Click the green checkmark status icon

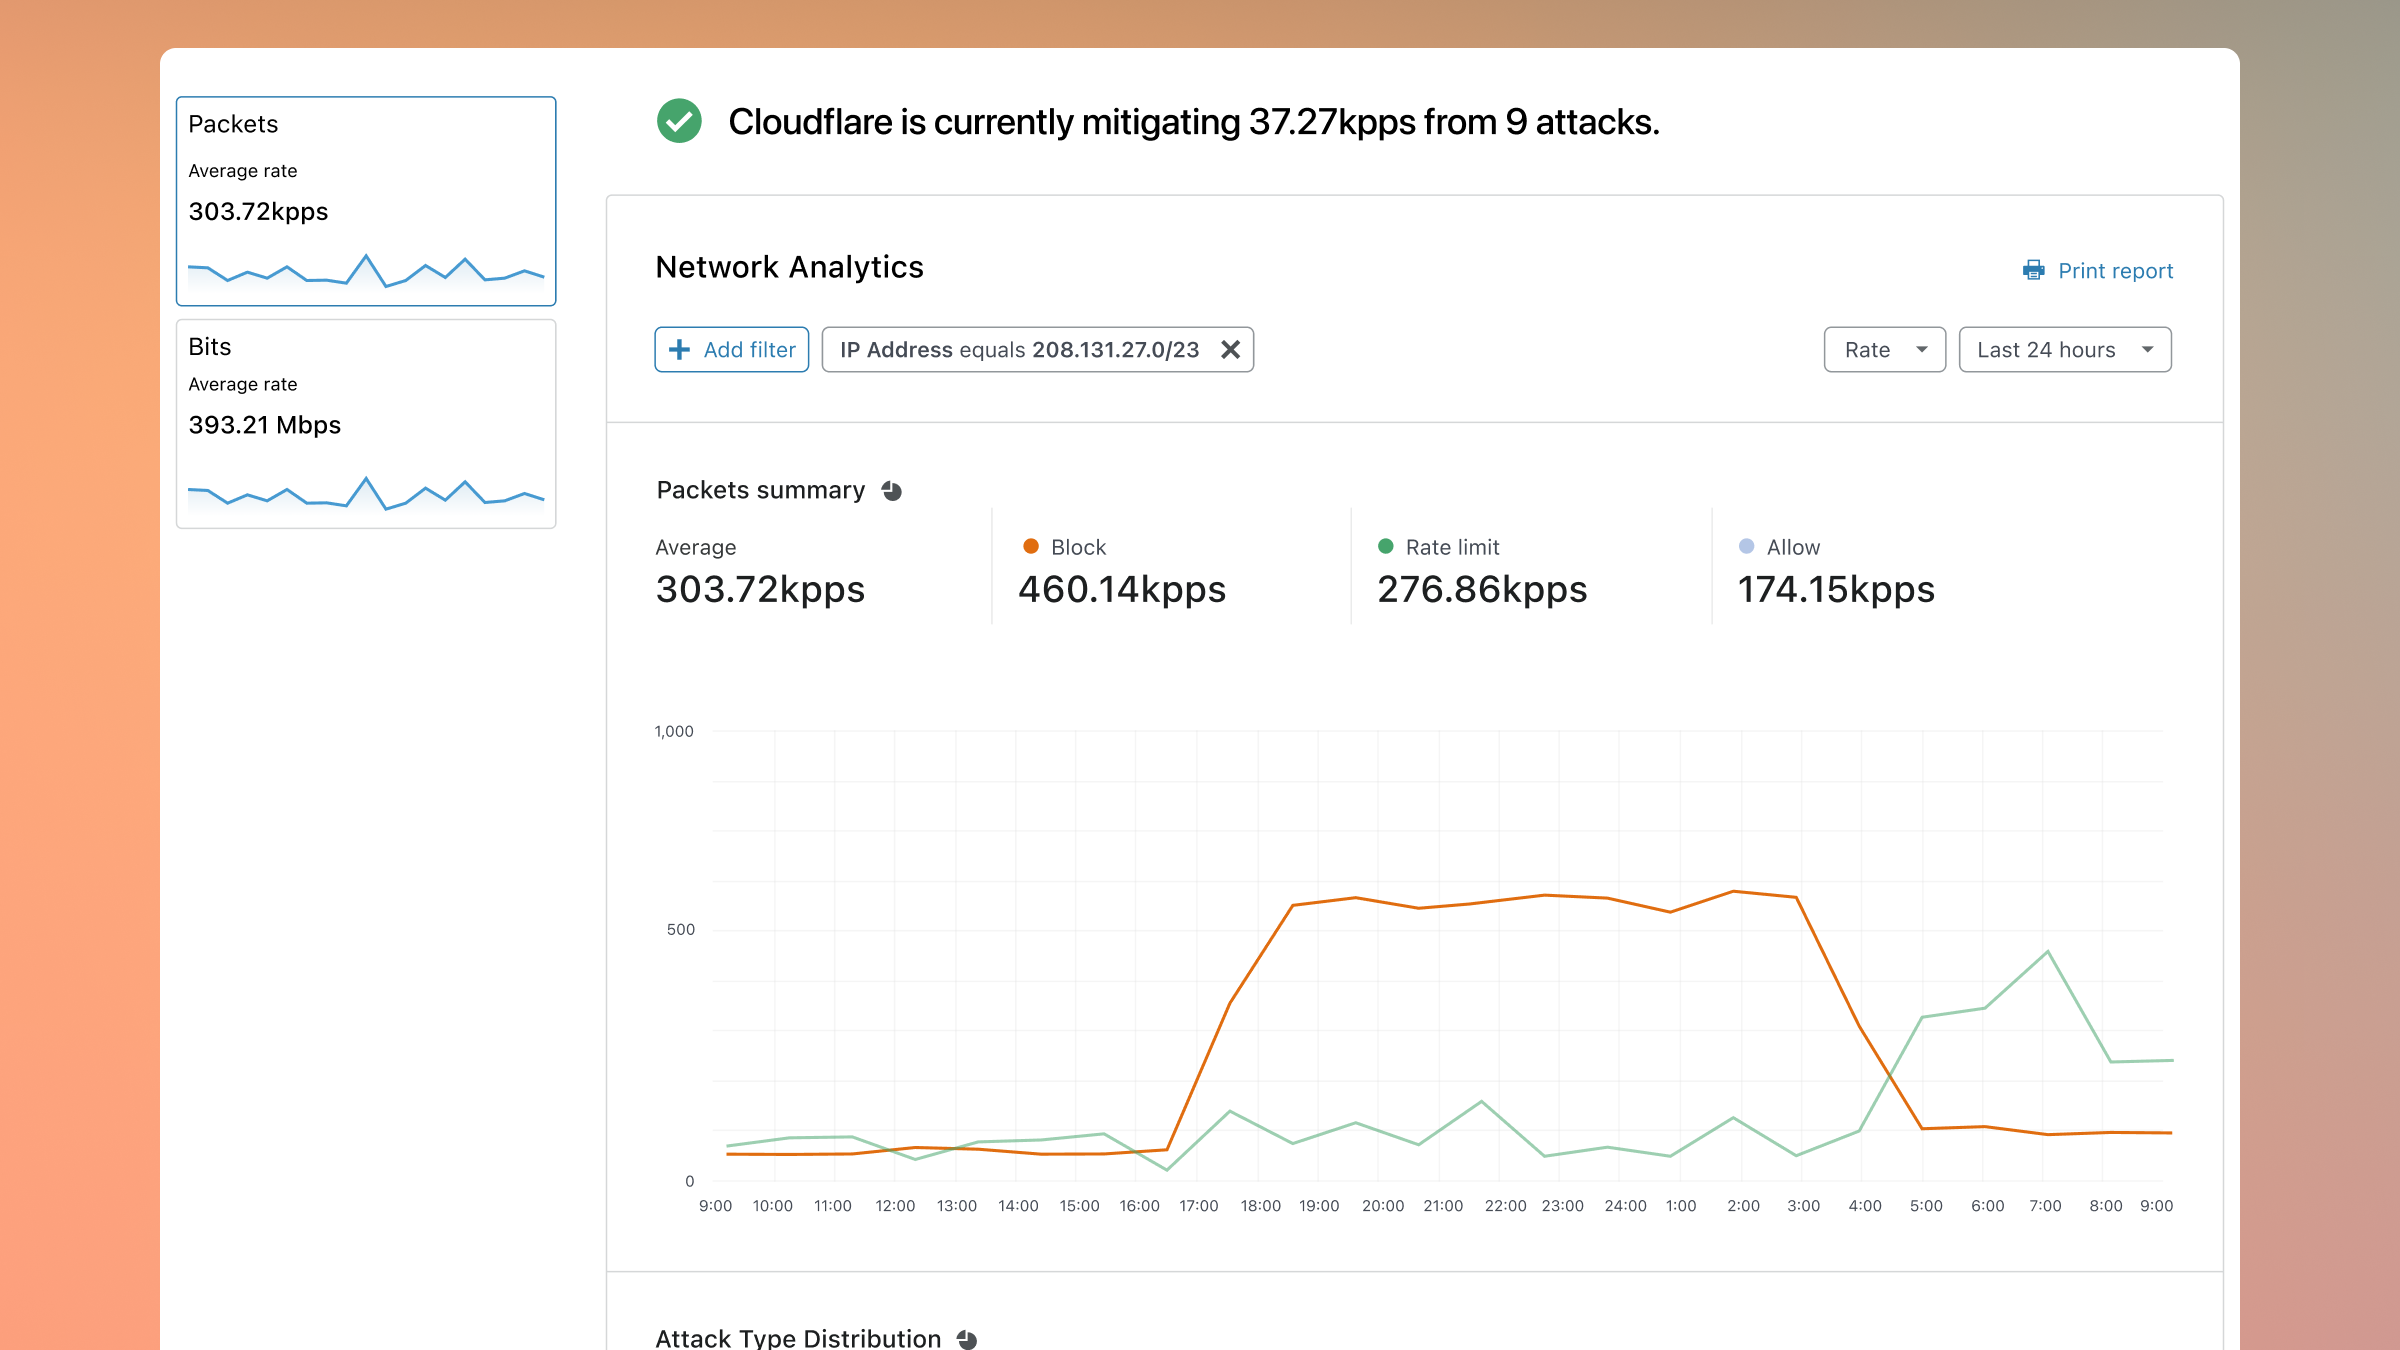pos(679,121)
